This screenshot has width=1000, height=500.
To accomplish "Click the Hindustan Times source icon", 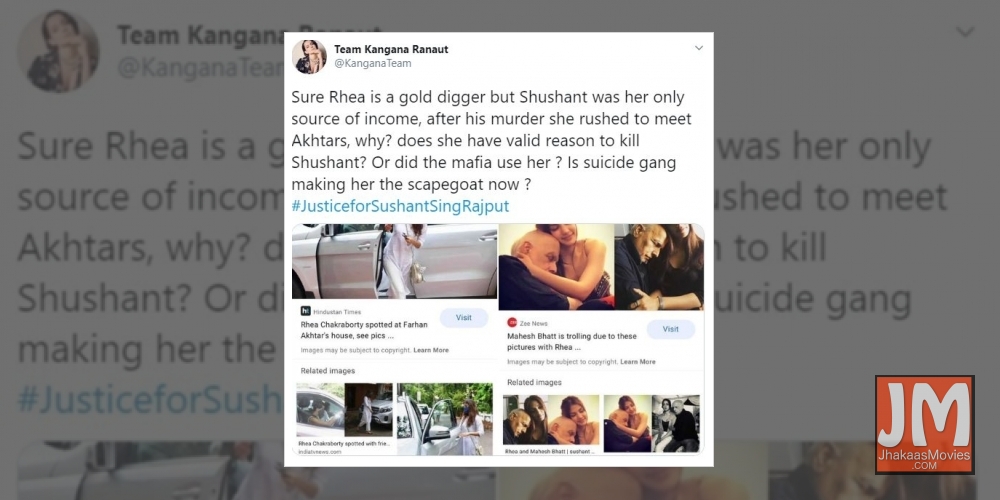I will pos(305,311).
